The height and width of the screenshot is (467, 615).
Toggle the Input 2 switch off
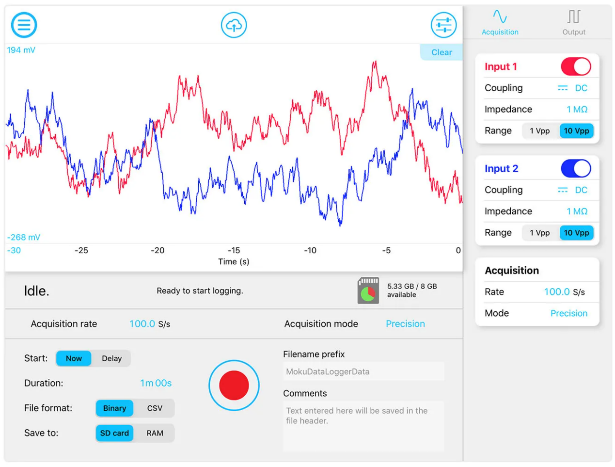click(575, 168)
